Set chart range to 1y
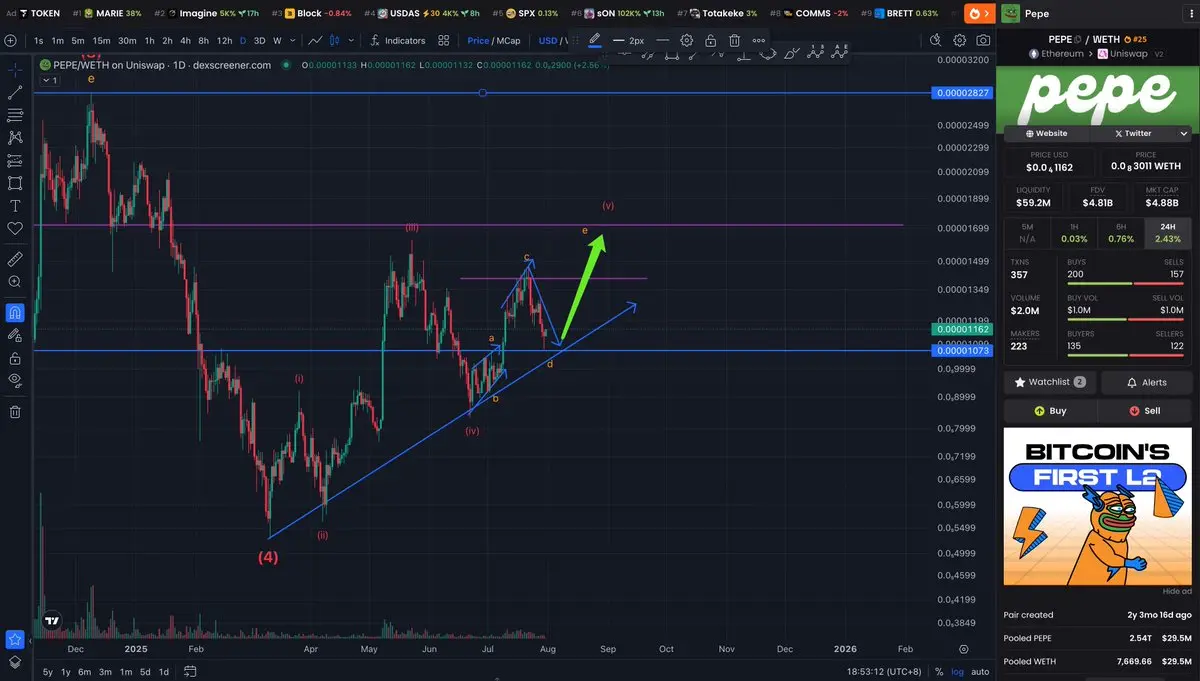 66,672
